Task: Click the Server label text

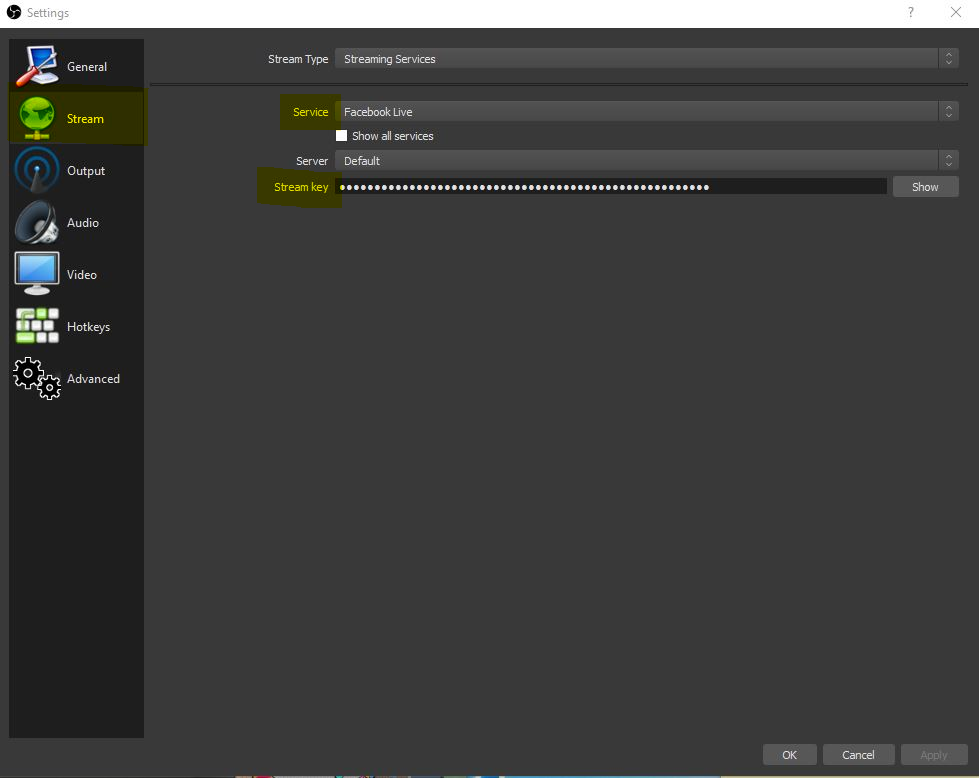Action: [x=312, y=161]
